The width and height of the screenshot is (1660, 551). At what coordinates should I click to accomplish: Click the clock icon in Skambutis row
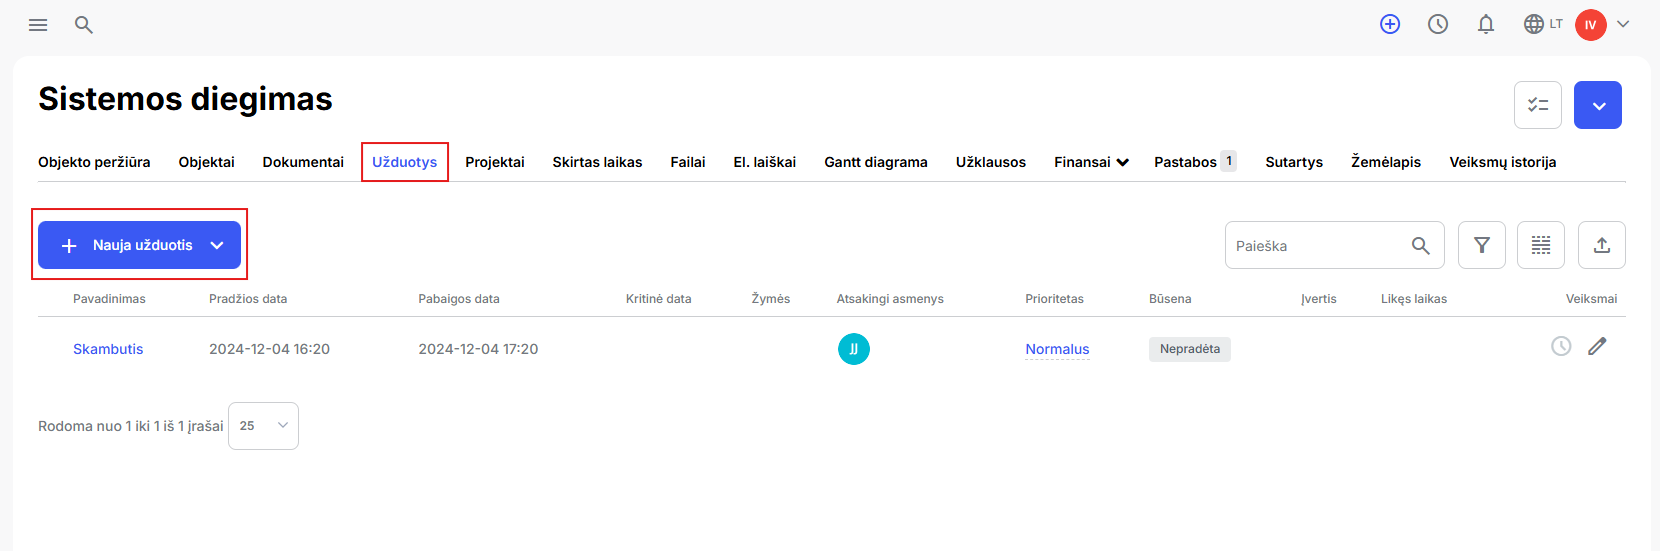[1561, 346]
